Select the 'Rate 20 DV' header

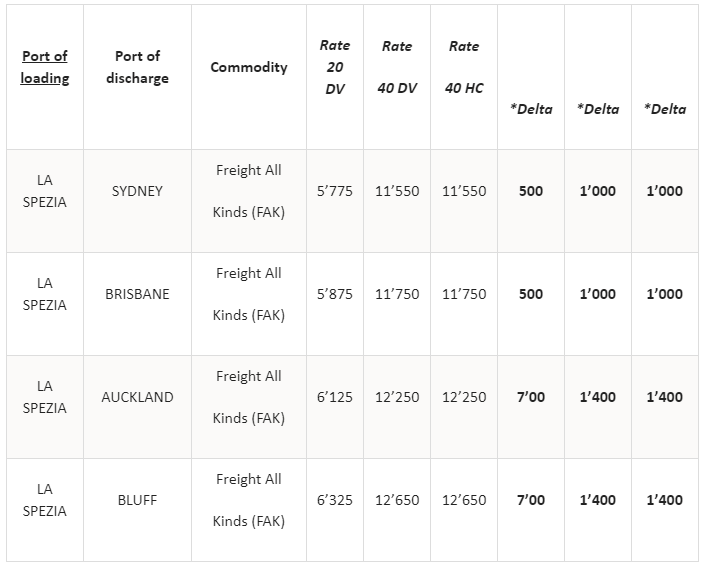tap(335, 67)
